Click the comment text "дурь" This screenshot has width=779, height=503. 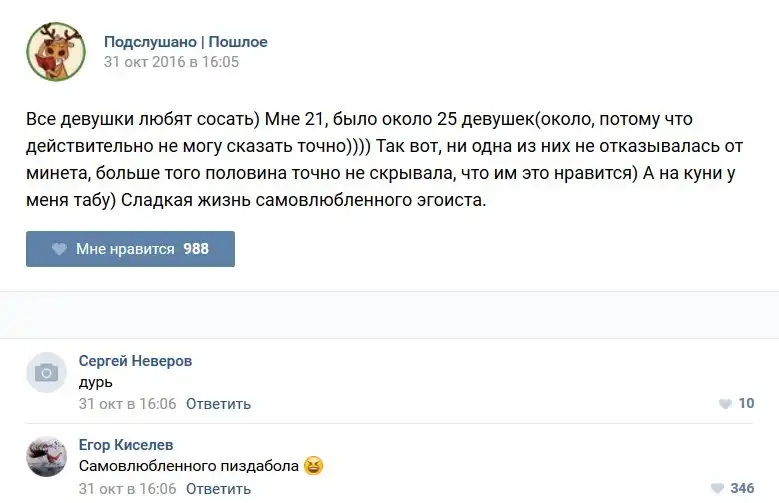click(x=95, y=382)
